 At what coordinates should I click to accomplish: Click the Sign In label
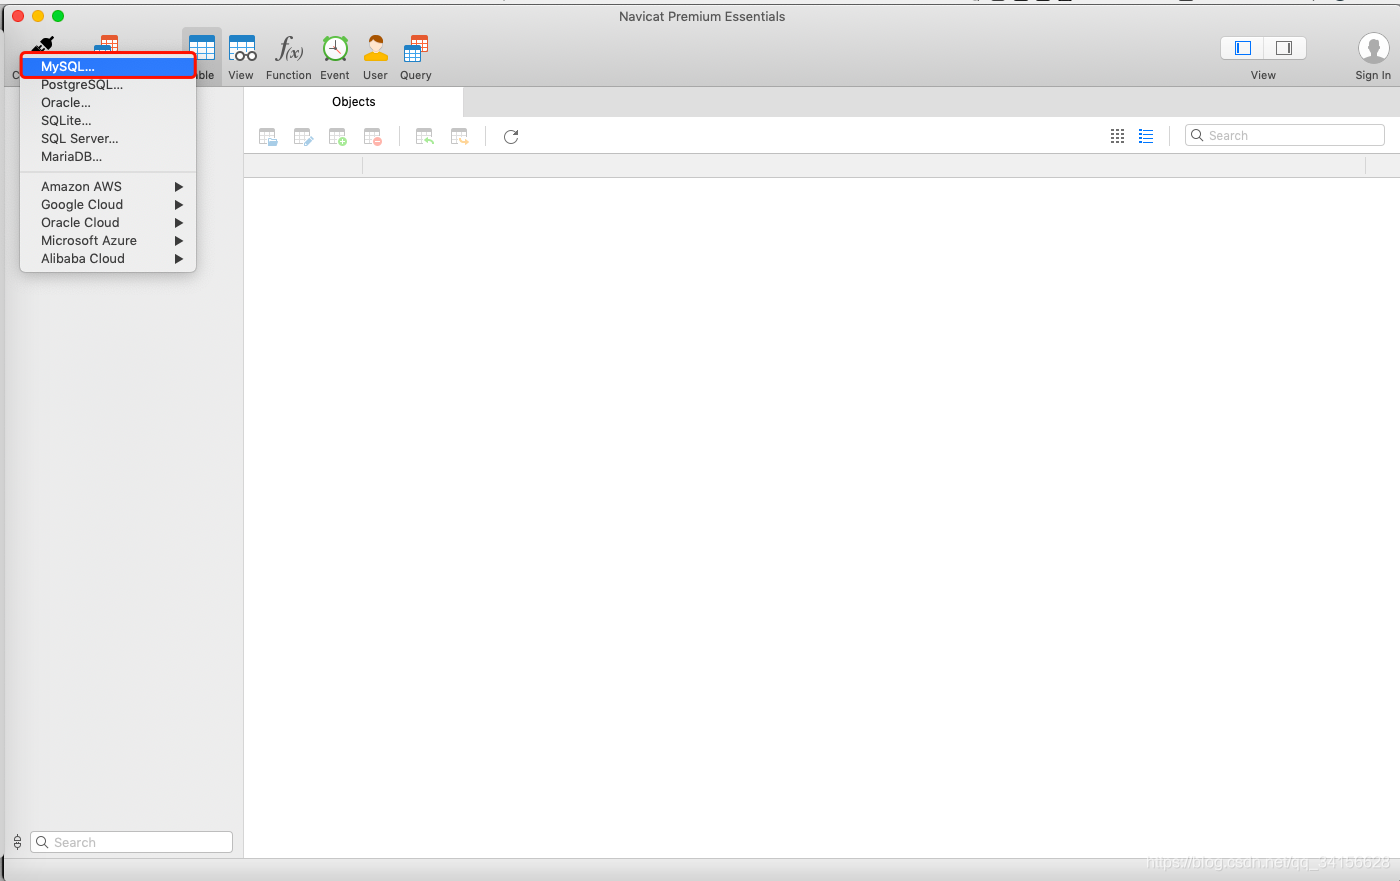point(1373,75)
